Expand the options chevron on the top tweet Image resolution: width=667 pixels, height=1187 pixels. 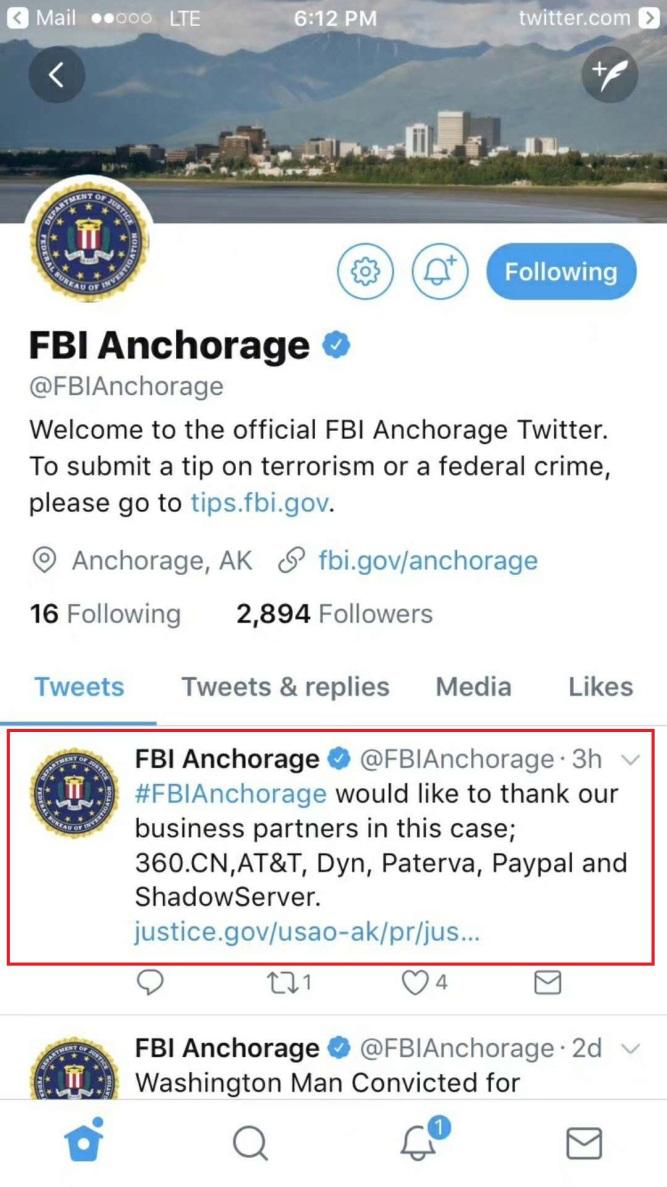(630, 759)
